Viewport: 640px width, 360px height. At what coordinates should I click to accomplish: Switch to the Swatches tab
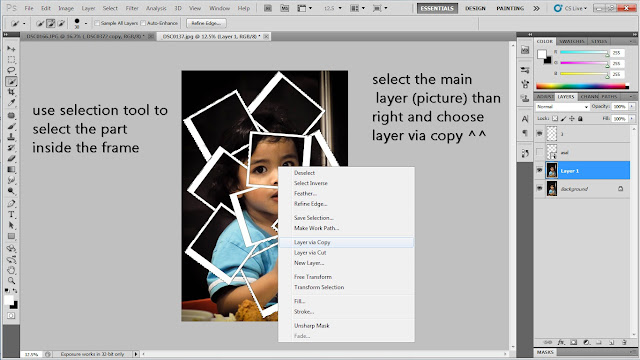[x=571, y=41]
